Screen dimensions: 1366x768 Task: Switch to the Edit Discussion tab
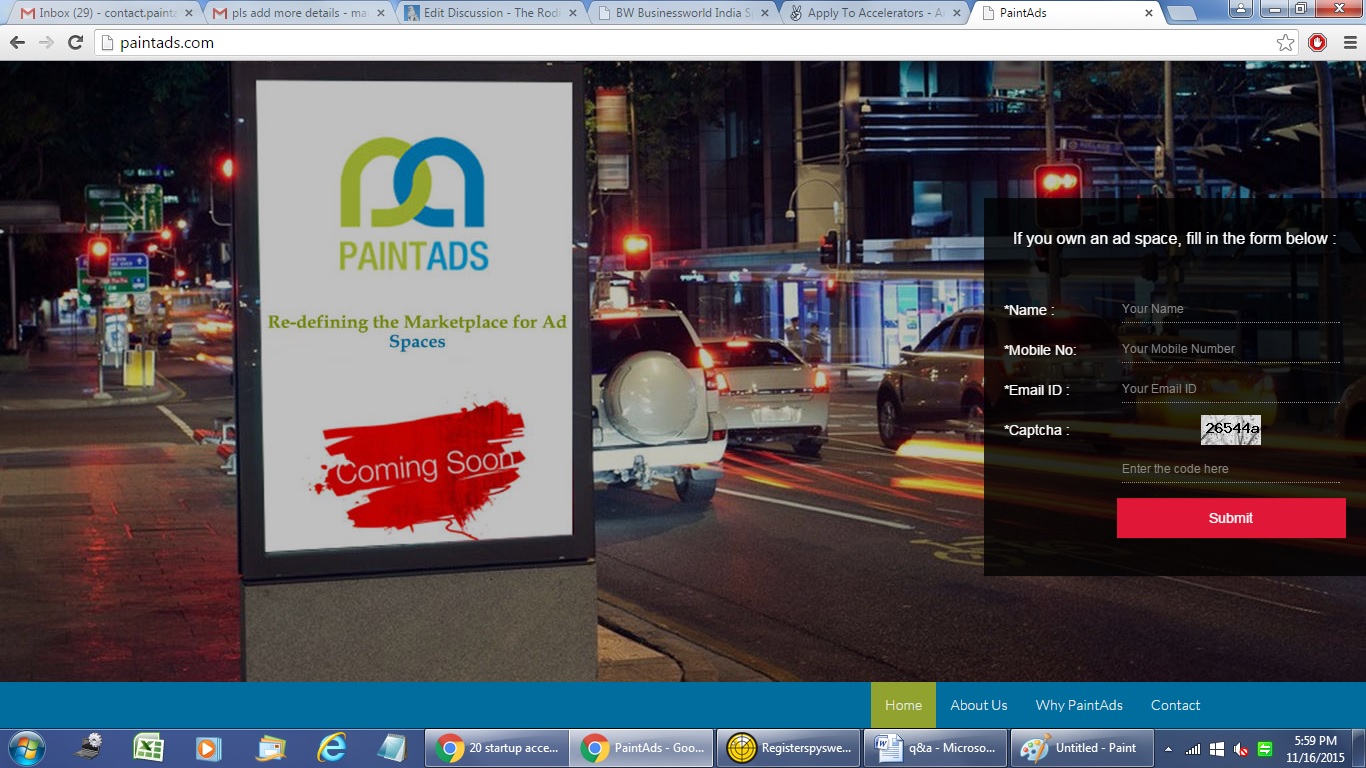click(490, 13)
